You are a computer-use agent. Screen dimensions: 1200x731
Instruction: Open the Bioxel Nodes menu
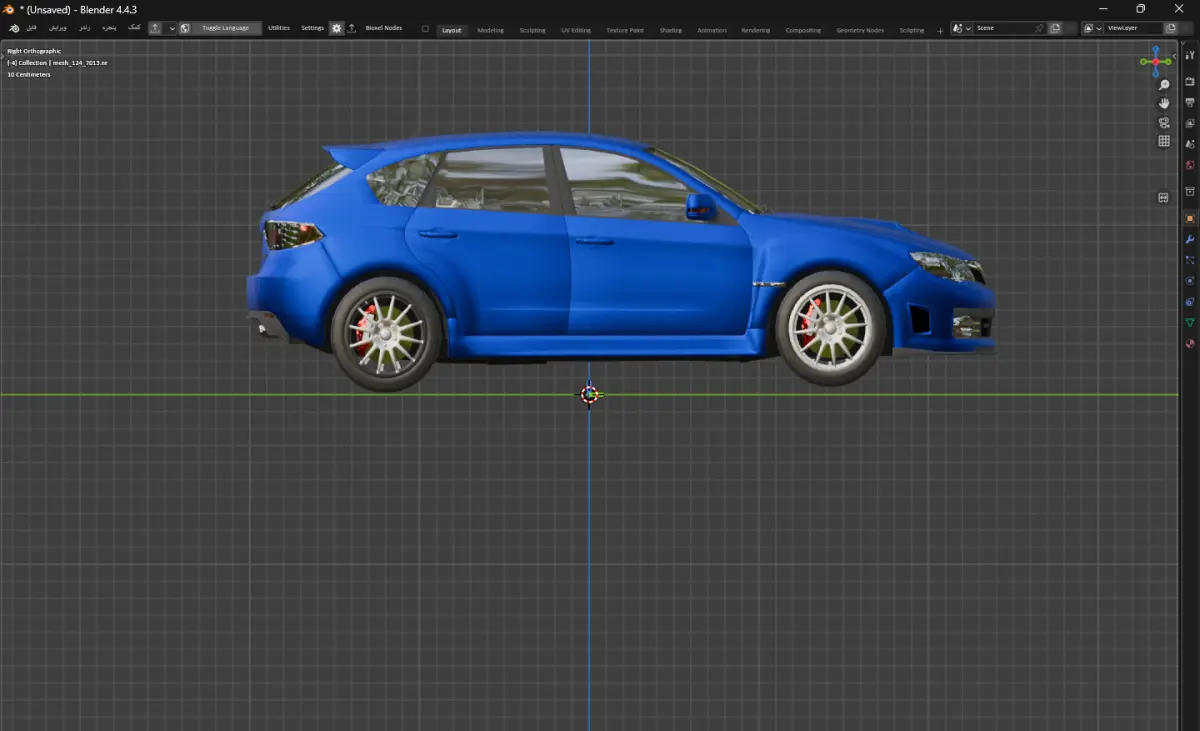pos(384,28)
